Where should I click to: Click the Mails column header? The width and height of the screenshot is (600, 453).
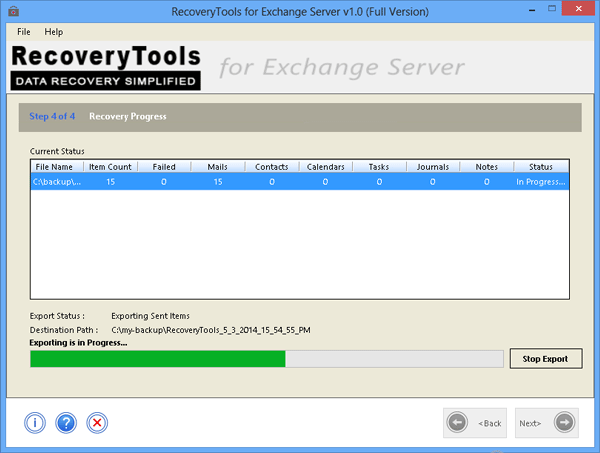click(217, 167)
